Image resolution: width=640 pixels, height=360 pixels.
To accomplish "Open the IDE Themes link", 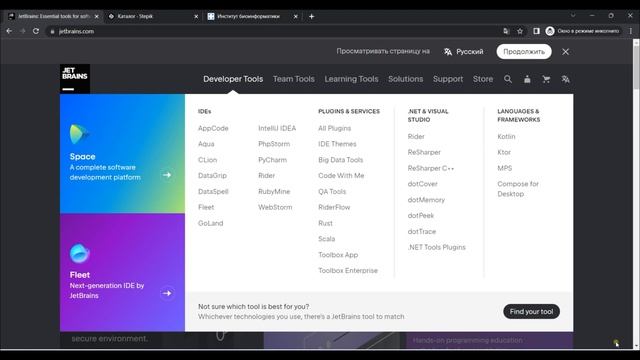I will [x=337, y=144].
